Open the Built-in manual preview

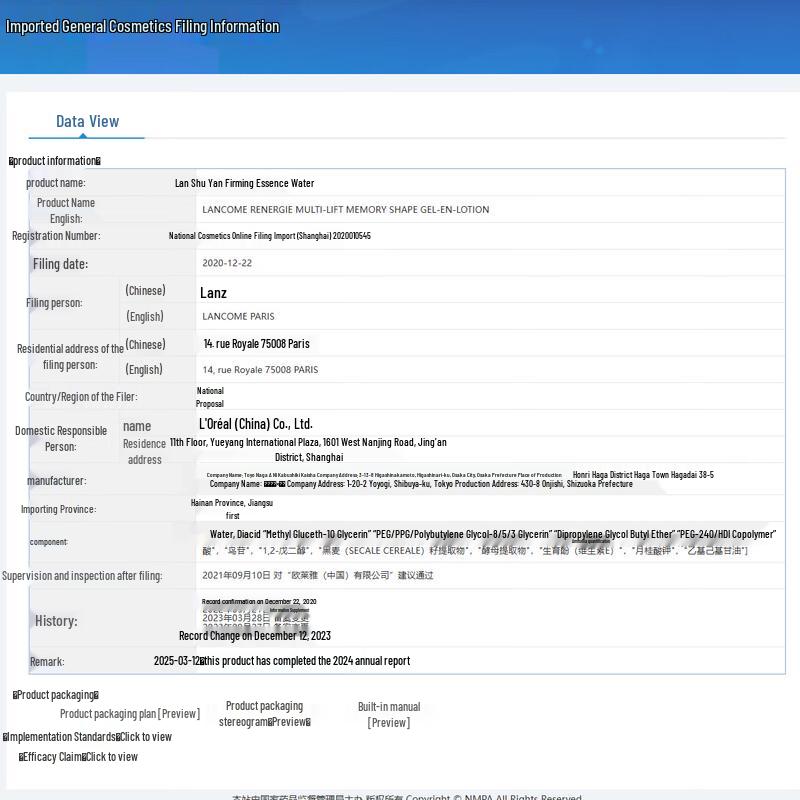click(389, 722)
